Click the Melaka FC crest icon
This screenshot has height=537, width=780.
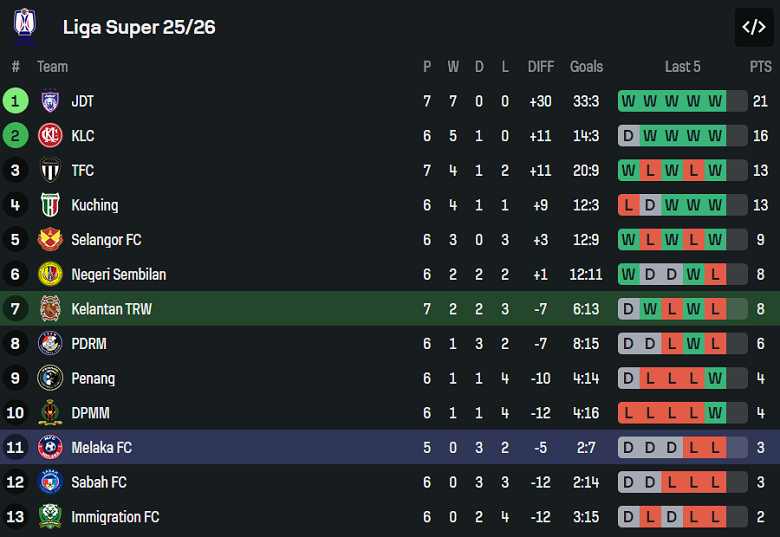[50, 447]
